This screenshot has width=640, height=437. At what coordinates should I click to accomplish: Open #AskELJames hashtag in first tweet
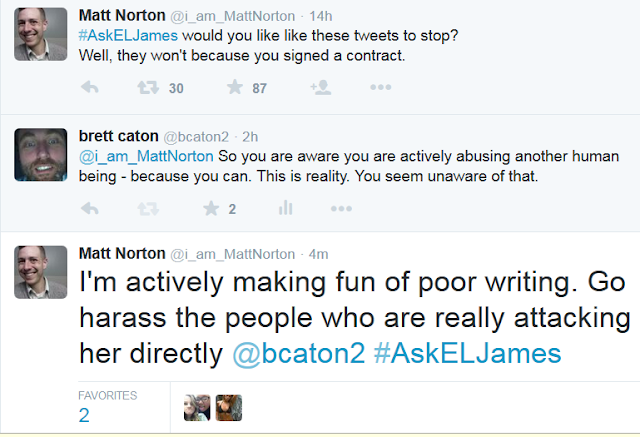click(128, 35)
